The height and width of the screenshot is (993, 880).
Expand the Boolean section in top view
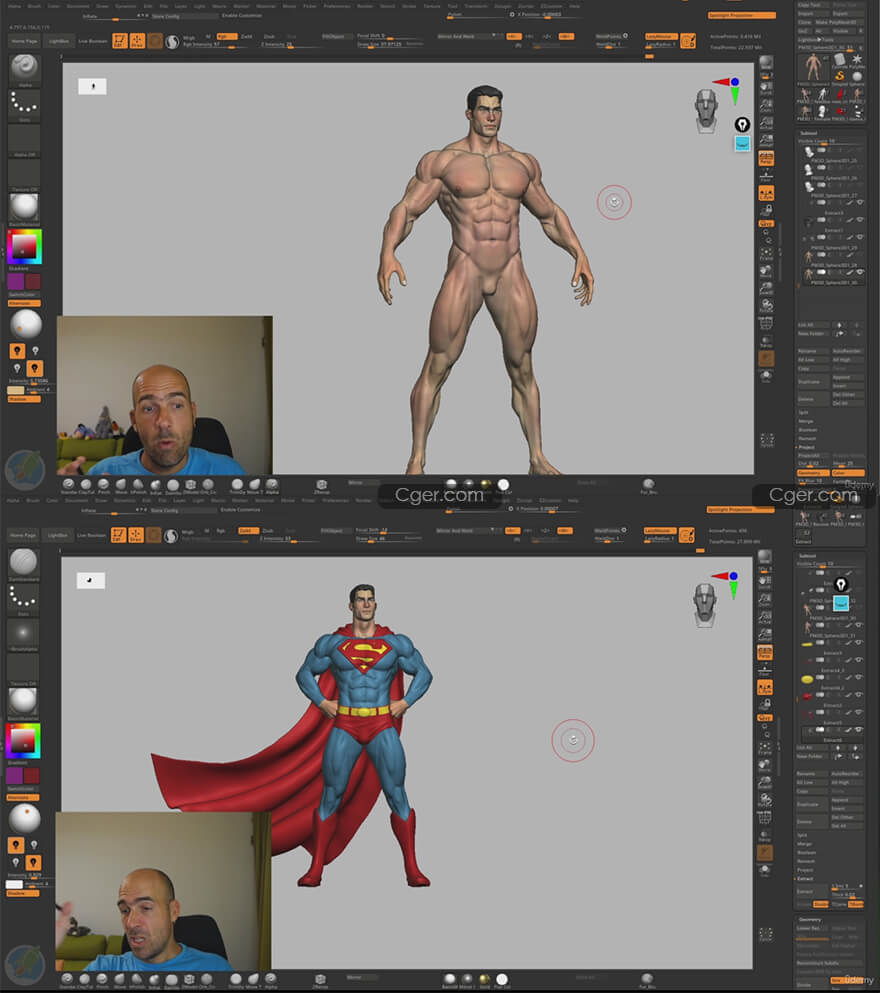tap(807, 430)
